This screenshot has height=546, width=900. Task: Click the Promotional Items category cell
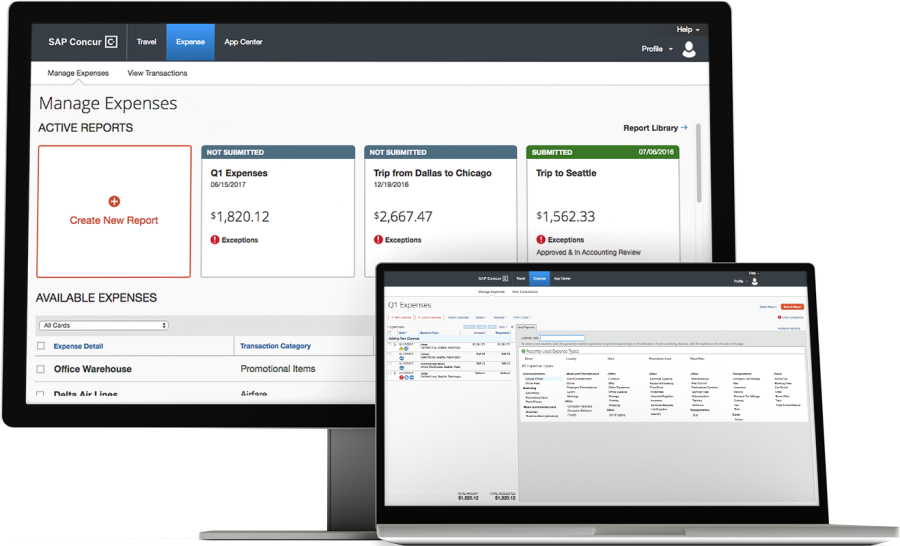coord(278,369)
